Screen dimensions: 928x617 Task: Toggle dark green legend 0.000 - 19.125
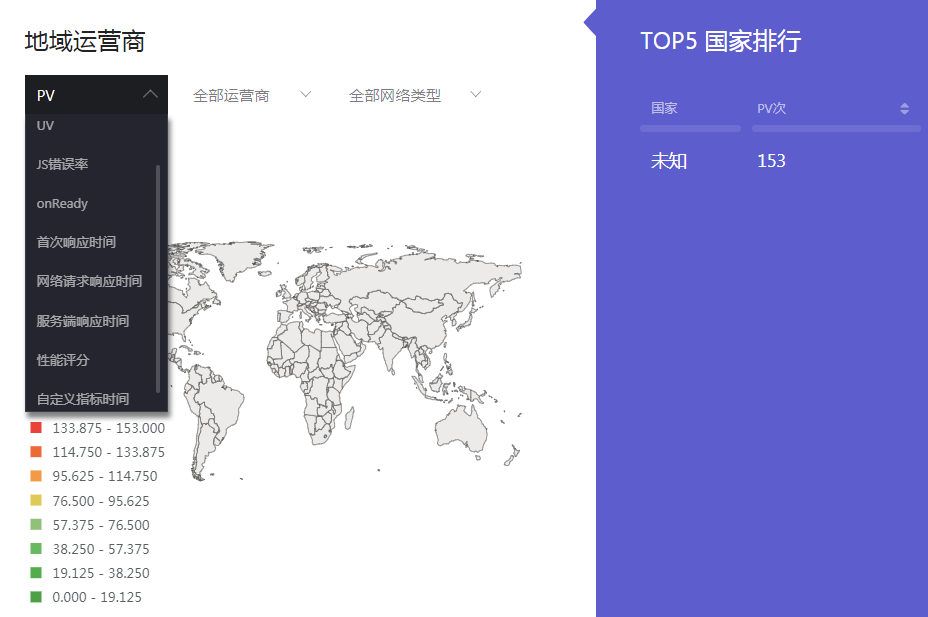86,597
